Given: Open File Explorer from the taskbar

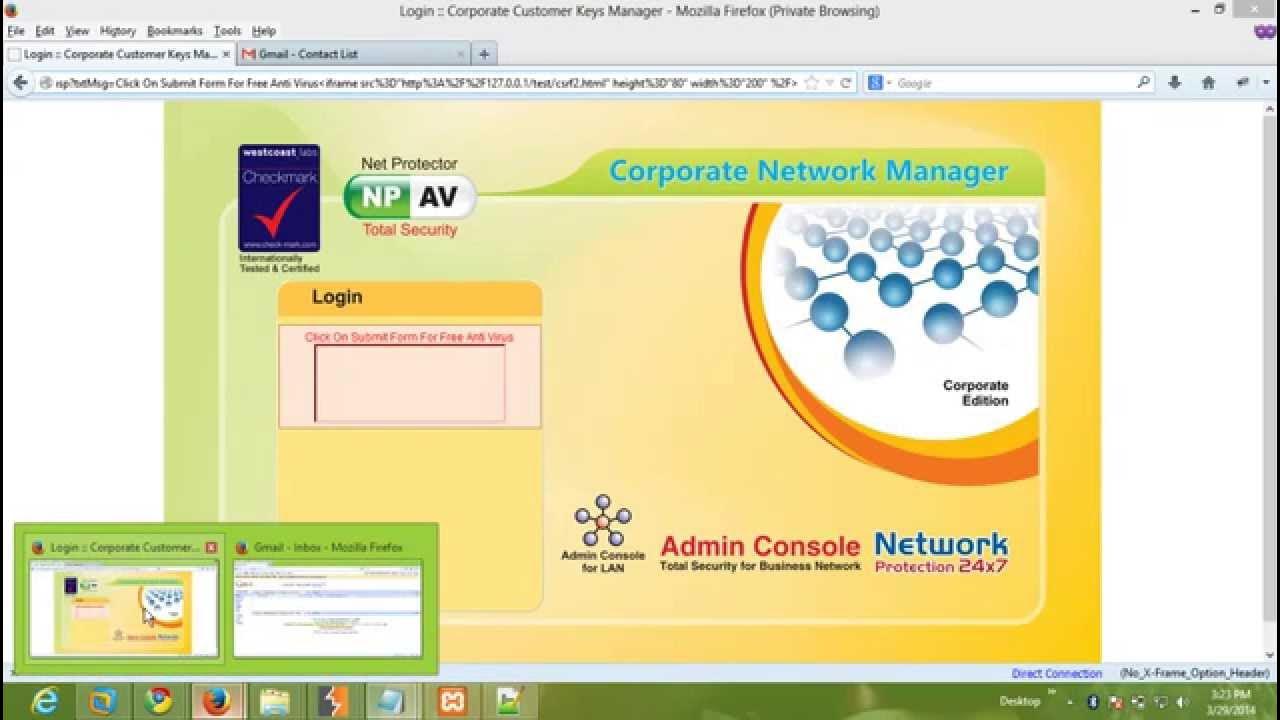Looking at the screenshot, I should (274, 701).
